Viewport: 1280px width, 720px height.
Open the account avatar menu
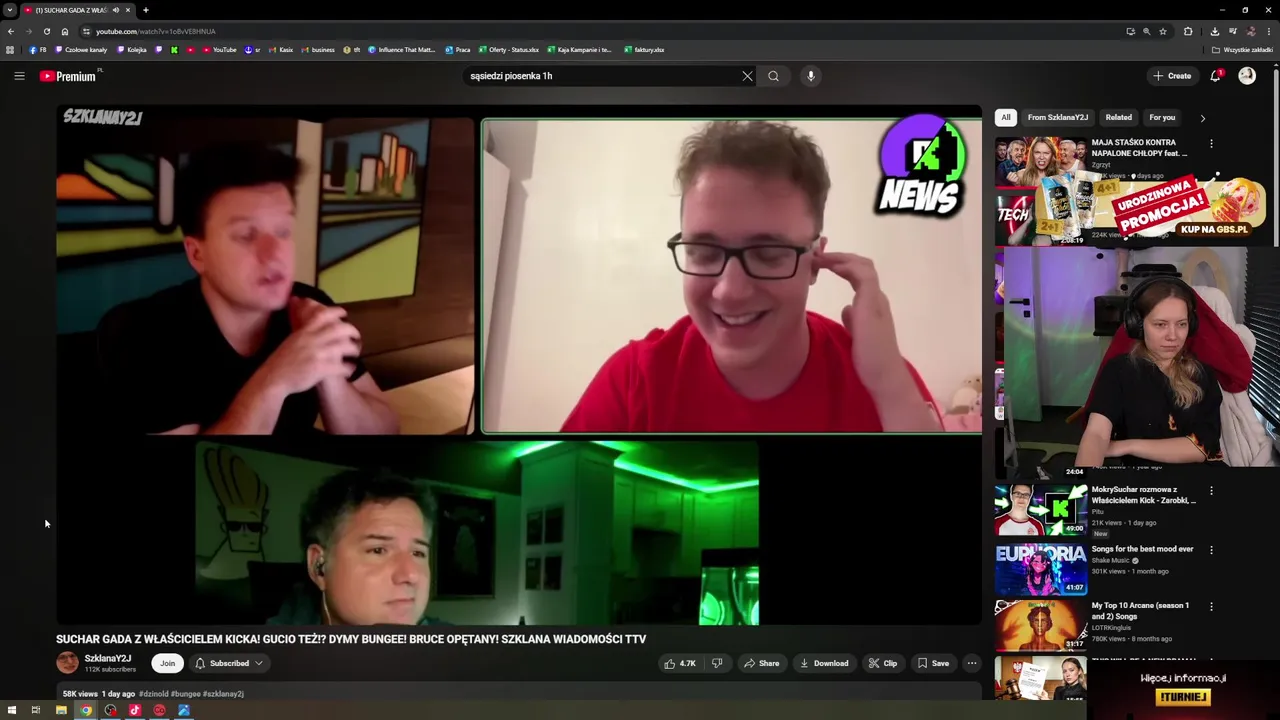[1247, 76]
